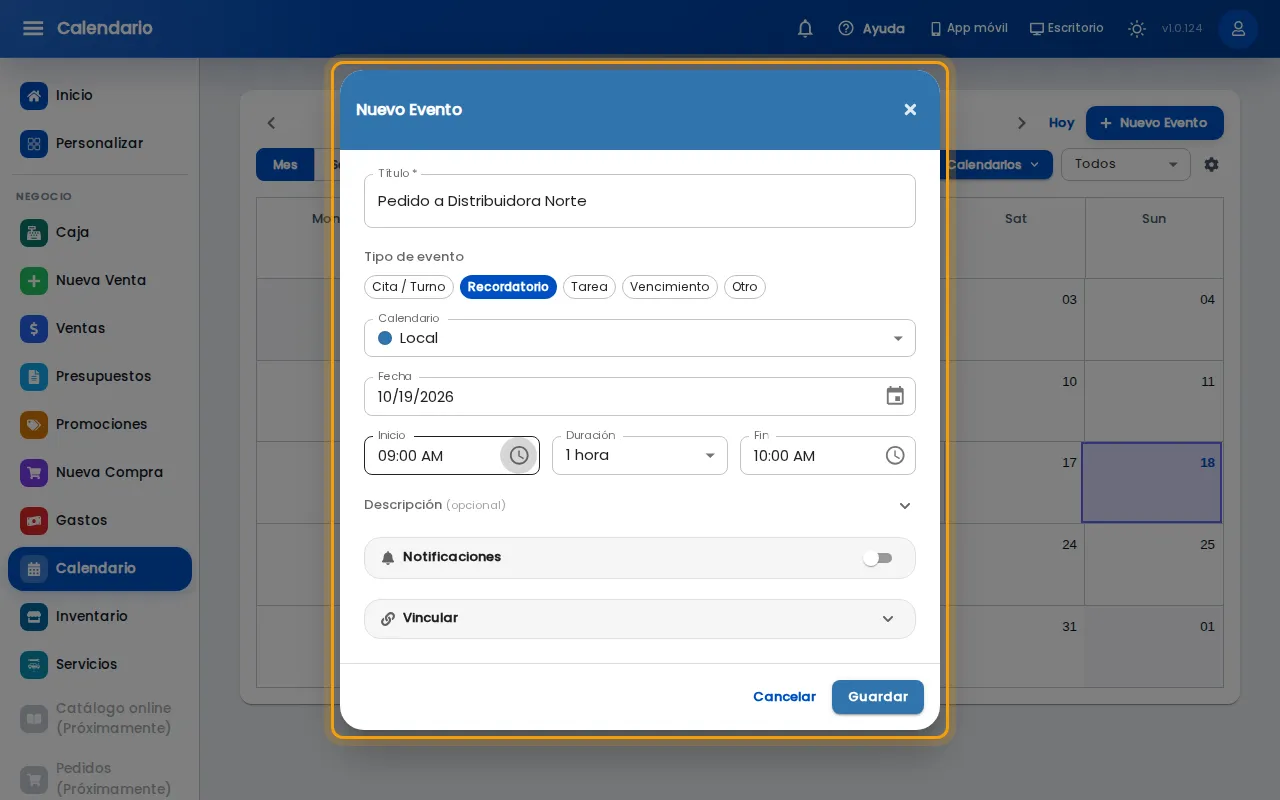Open the notifications bell in top bar

click(805, 28)
